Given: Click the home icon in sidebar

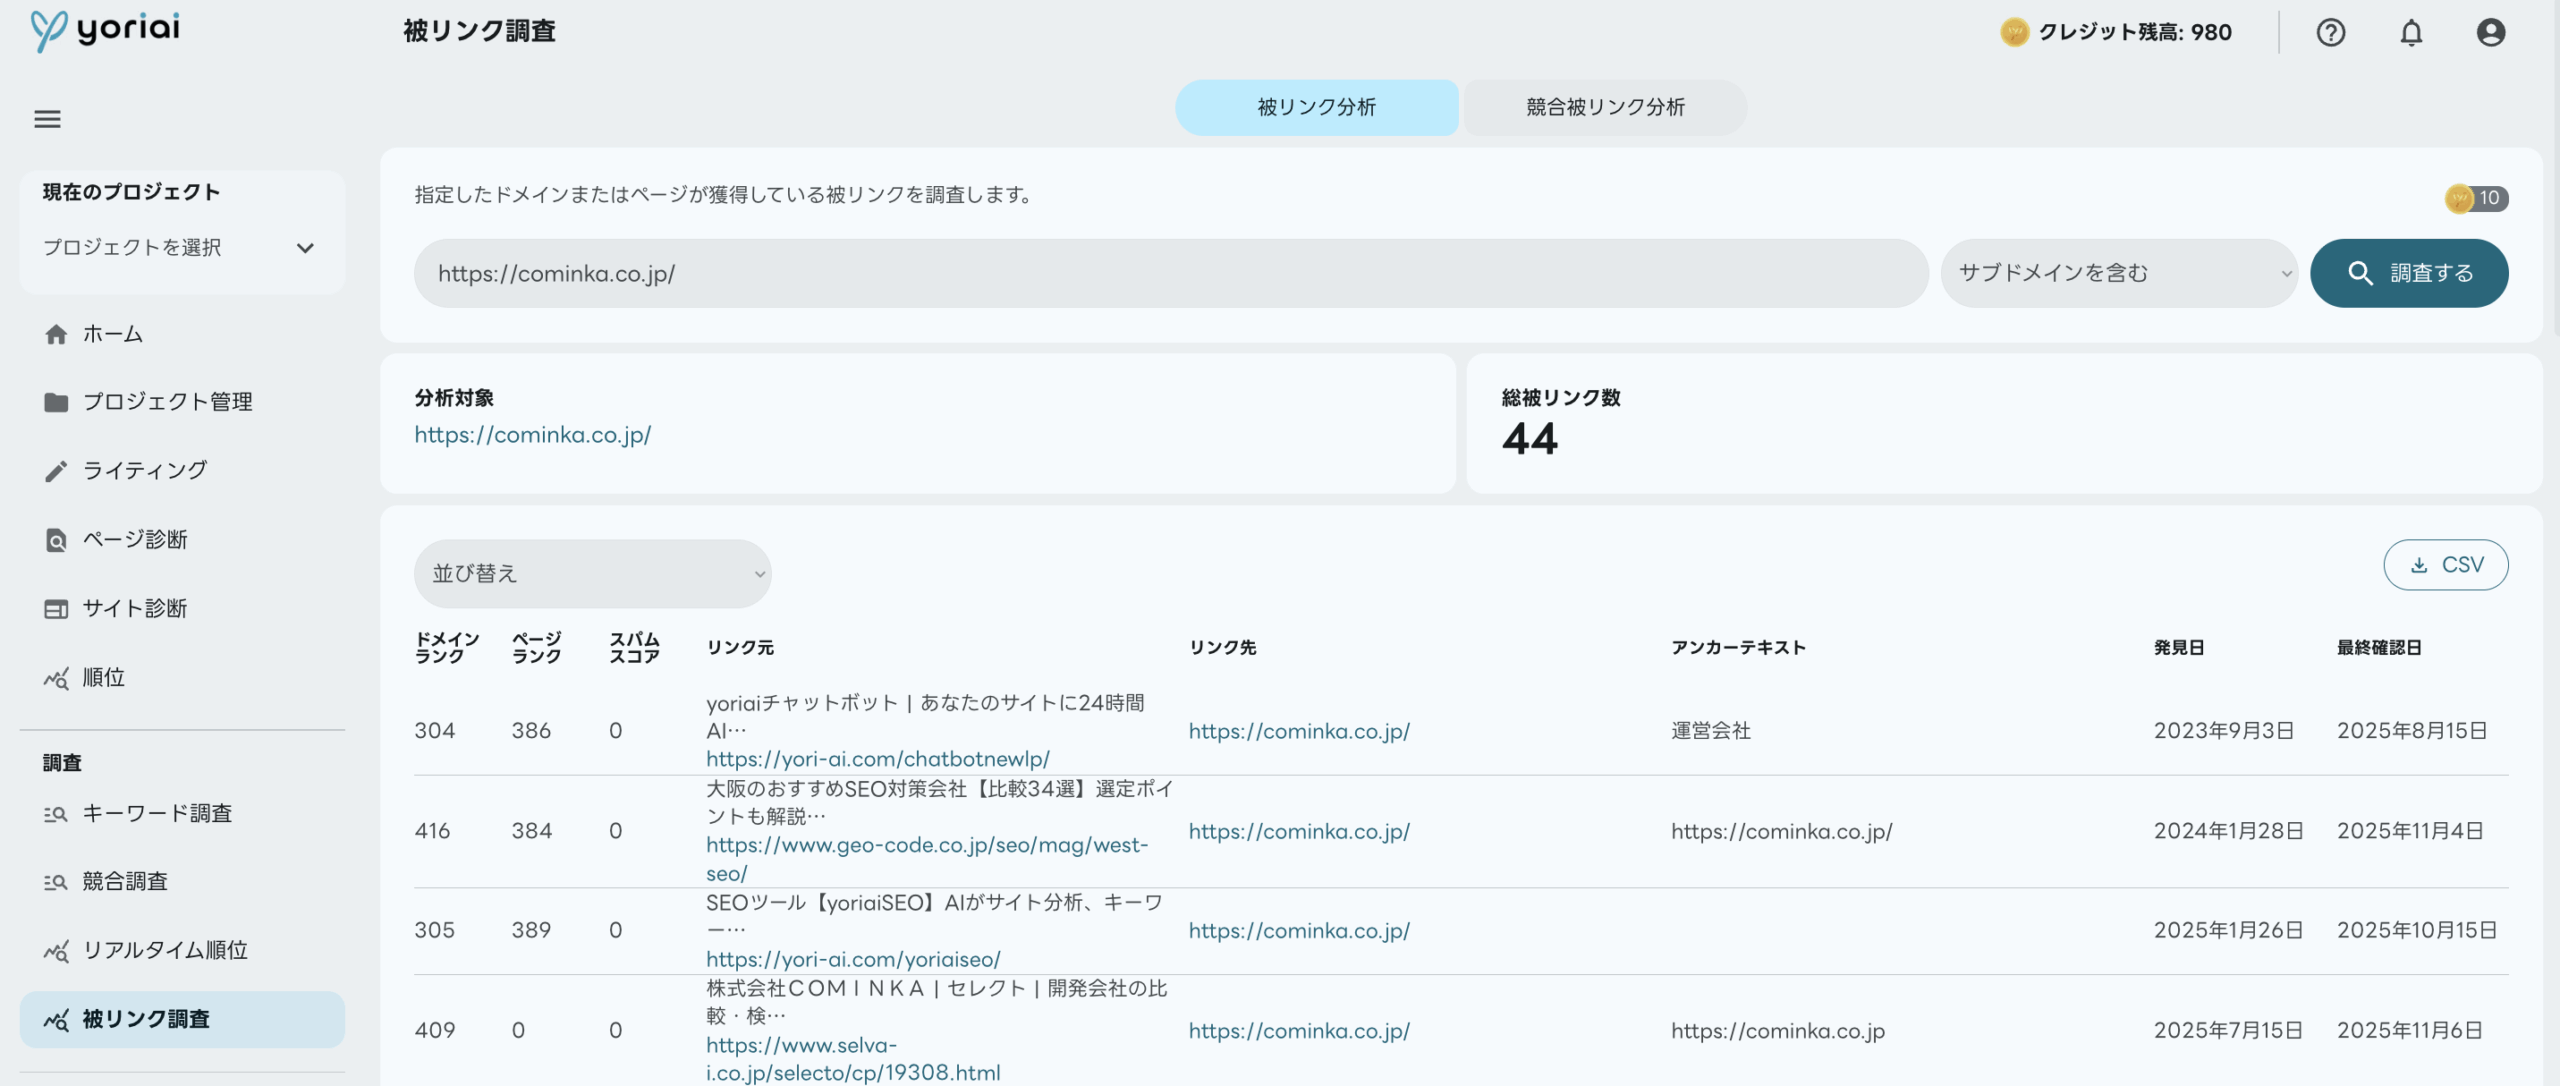Looking at the screenshot, I should pyautogui.click(x=56, y=334).
